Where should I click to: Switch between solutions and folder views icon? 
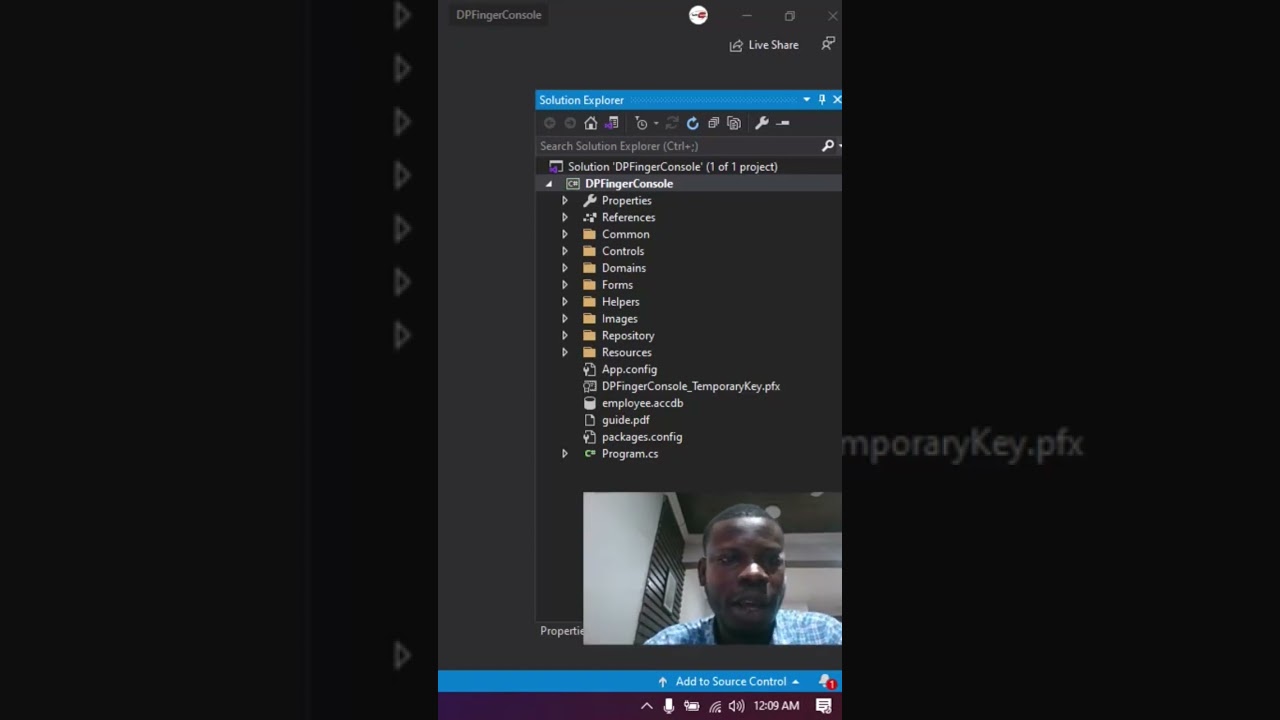click(612, 123)
